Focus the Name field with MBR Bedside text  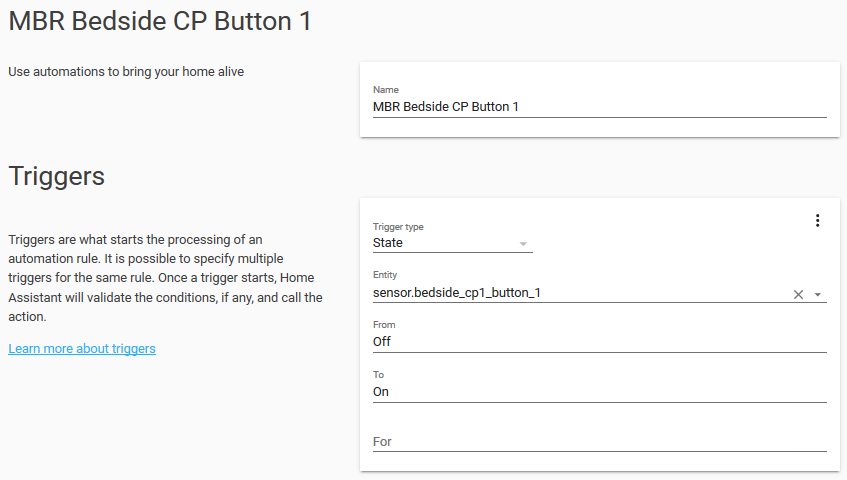[x=598, y=106]
